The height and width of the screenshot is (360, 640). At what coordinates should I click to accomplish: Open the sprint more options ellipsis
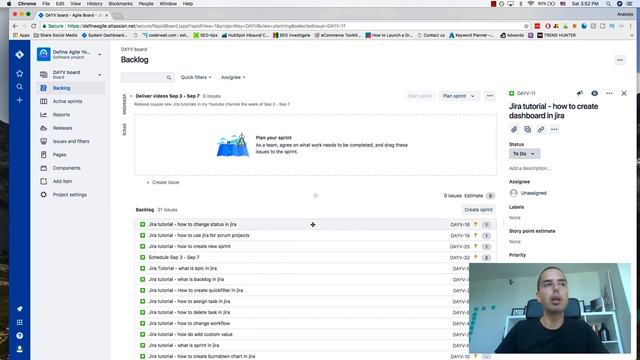pos(490,96)
